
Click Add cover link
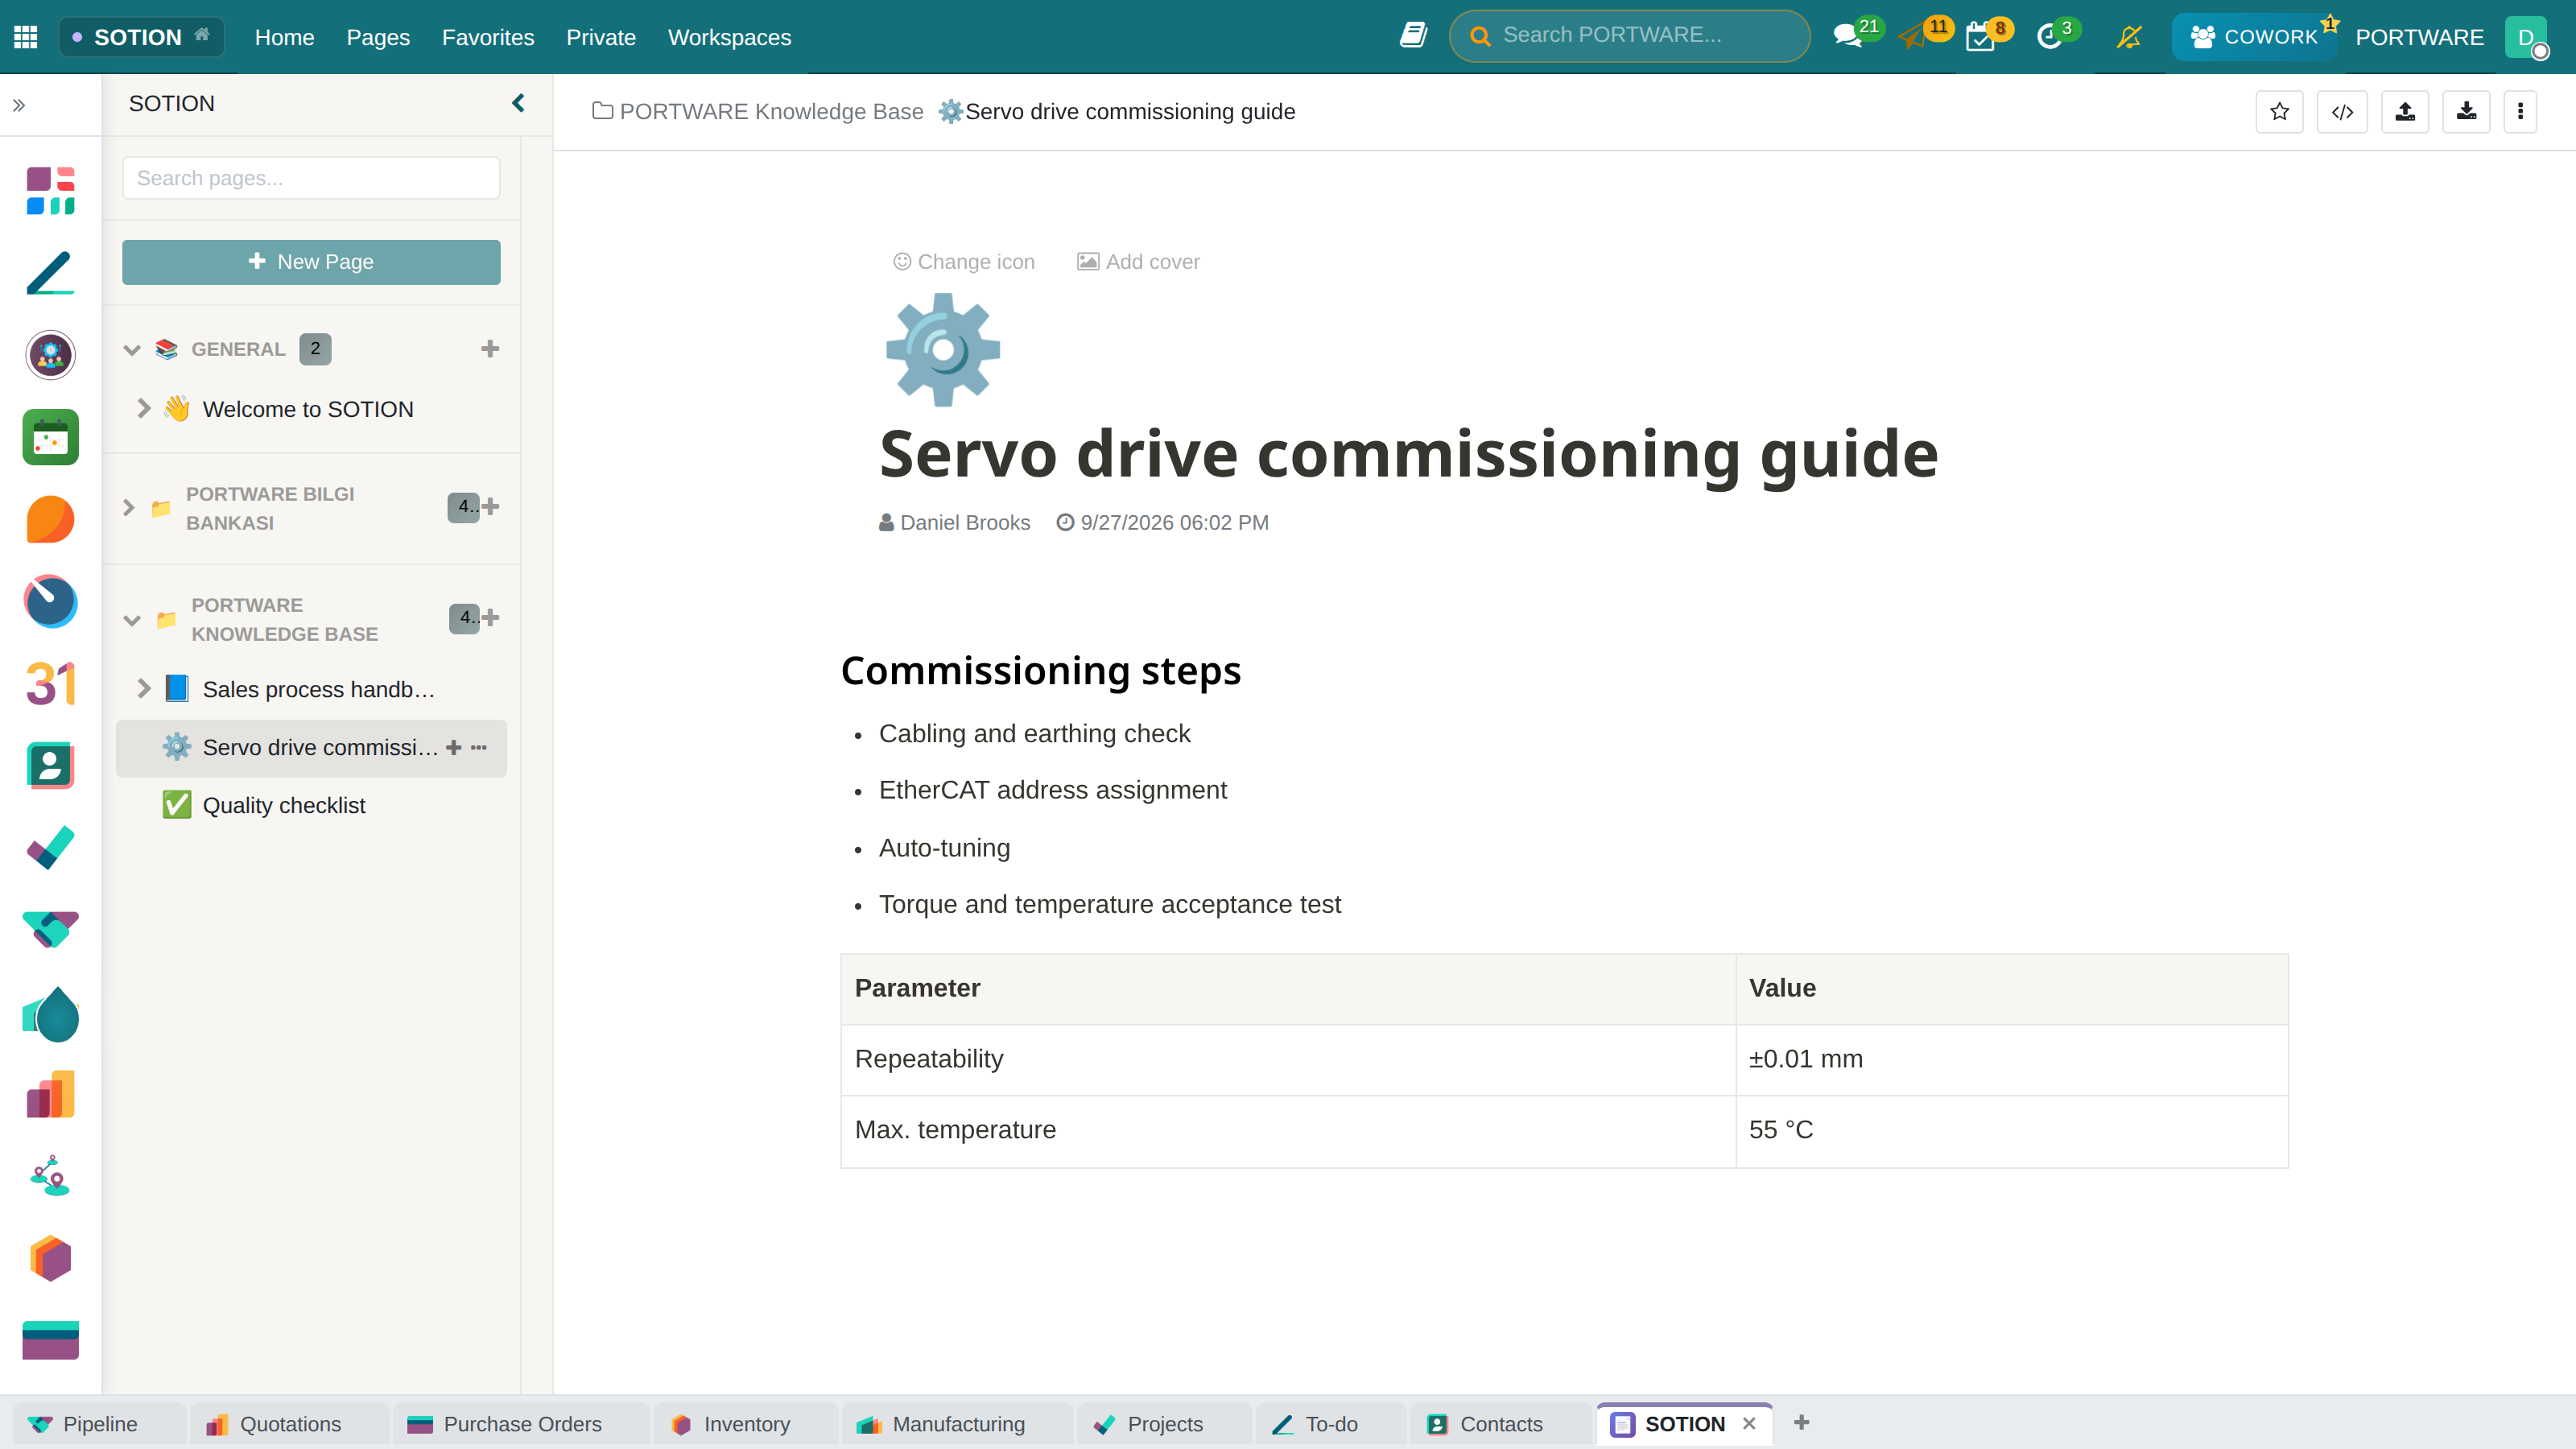click(x=1138, y=261)
